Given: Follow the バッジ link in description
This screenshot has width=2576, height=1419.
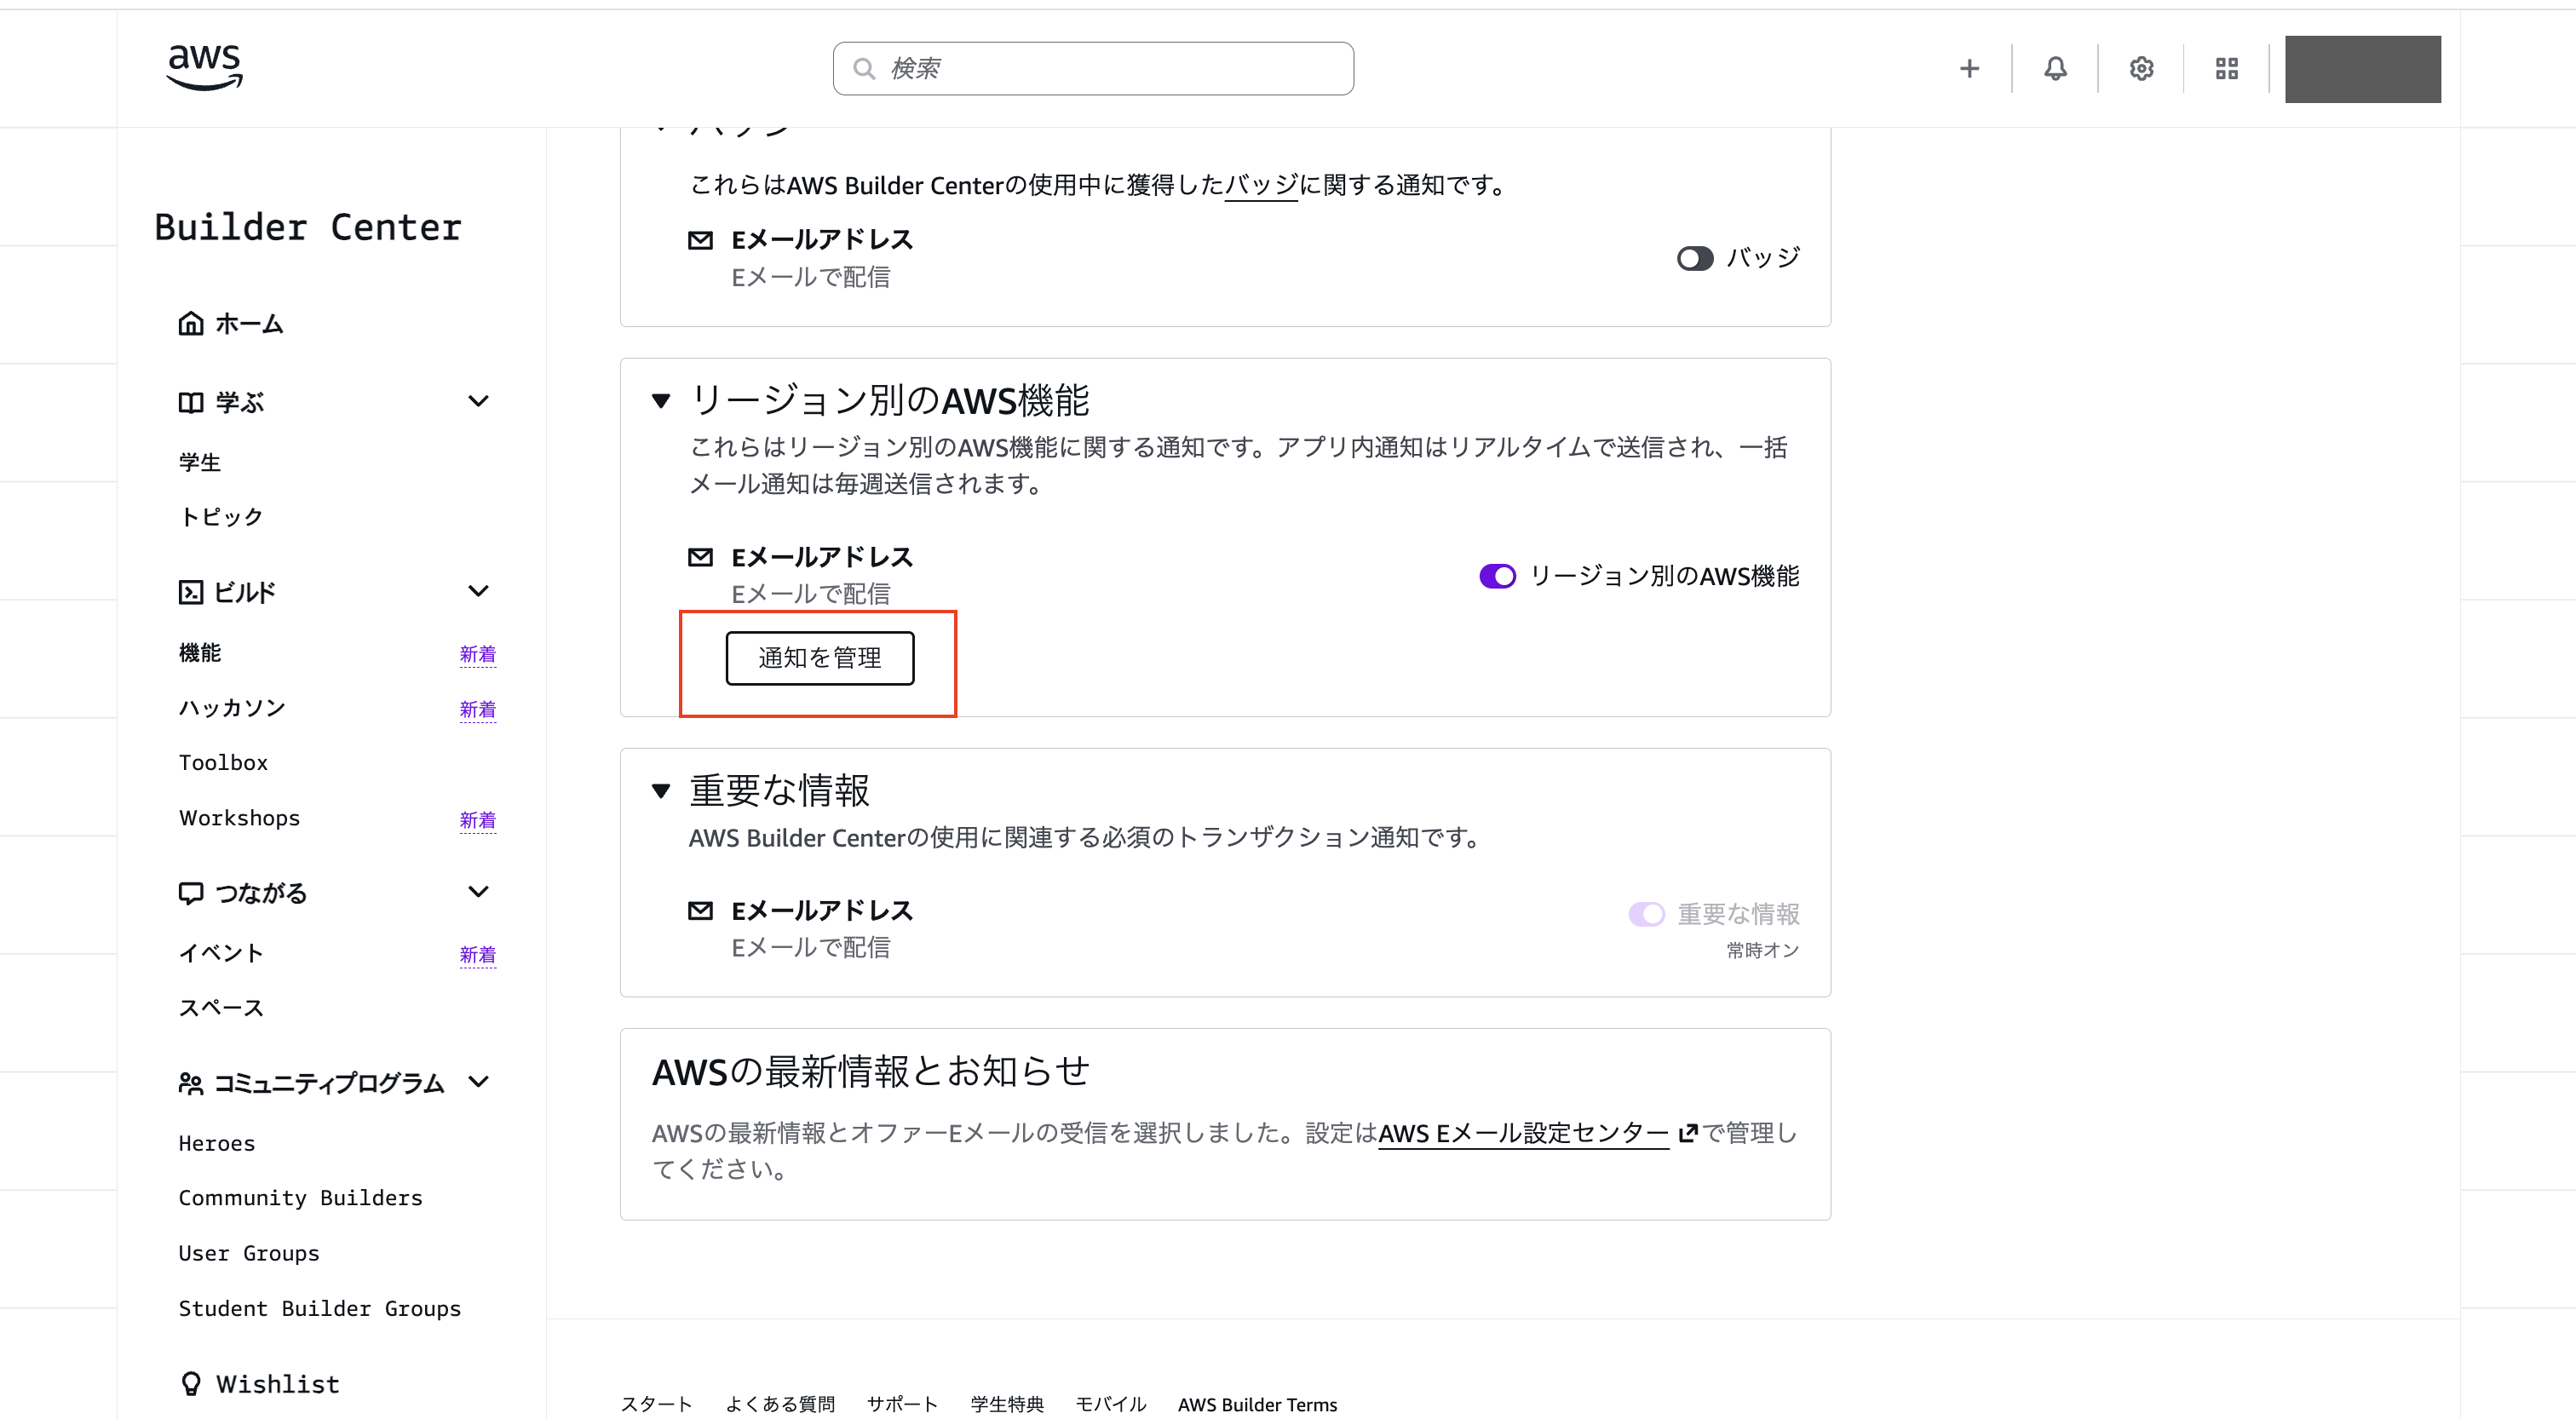Looking at the screenshot, I should 1261,185.
